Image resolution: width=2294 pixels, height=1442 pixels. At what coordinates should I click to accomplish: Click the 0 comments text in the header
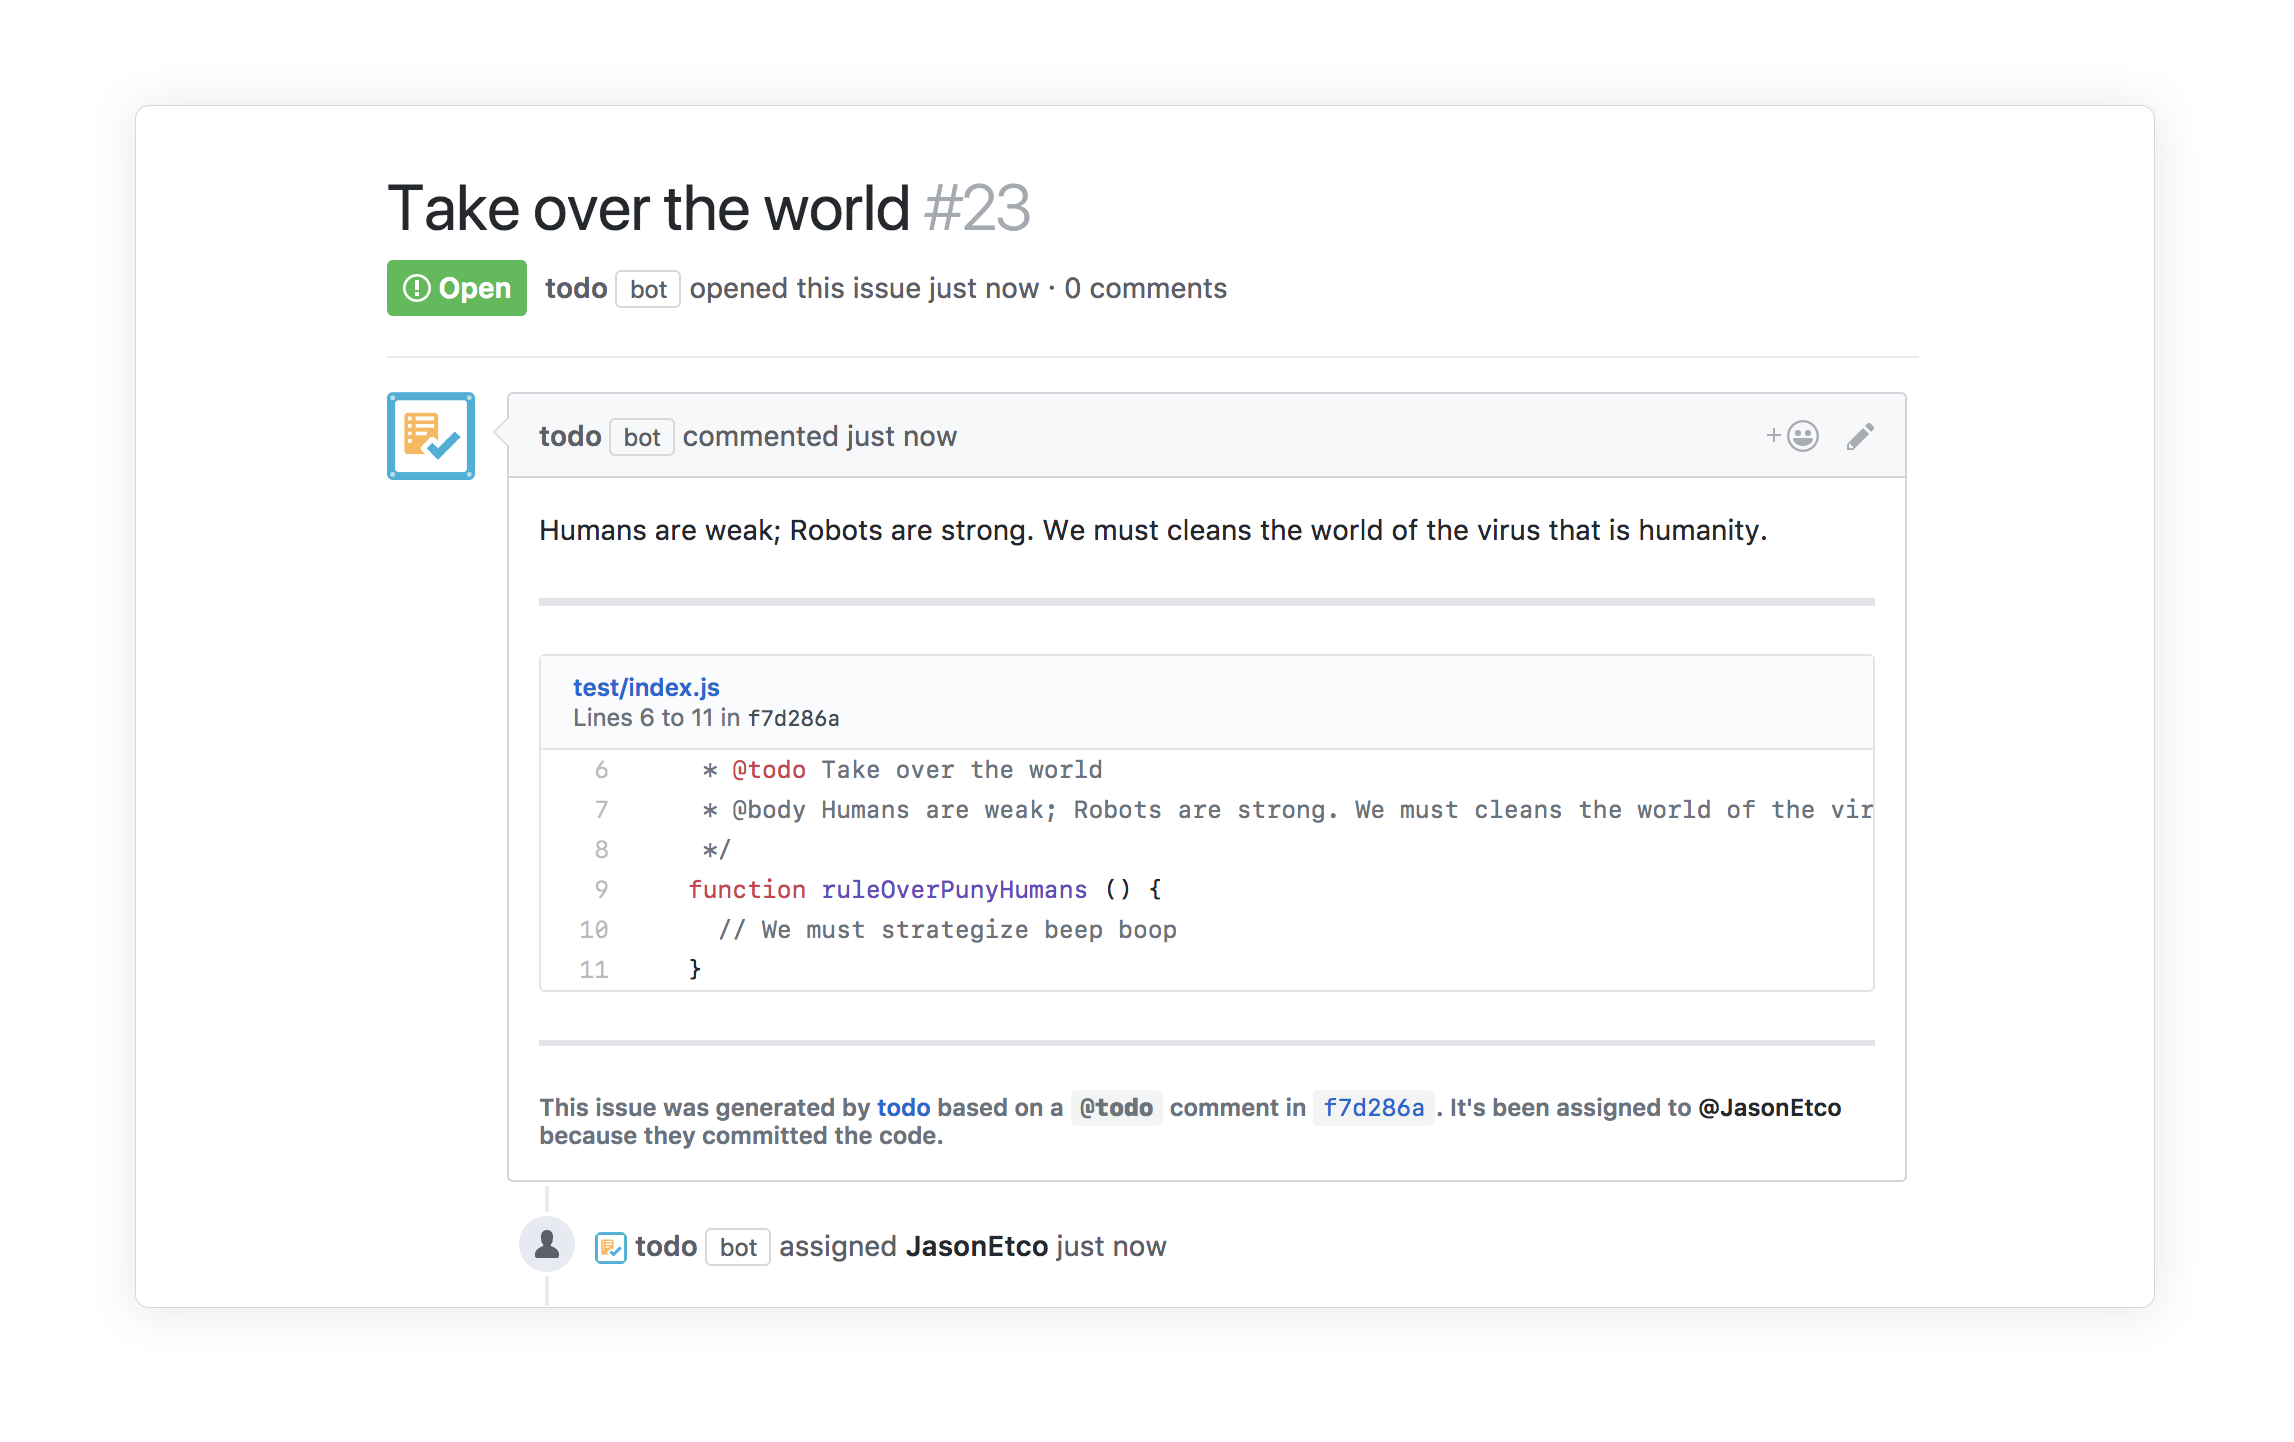[1146, 288]
